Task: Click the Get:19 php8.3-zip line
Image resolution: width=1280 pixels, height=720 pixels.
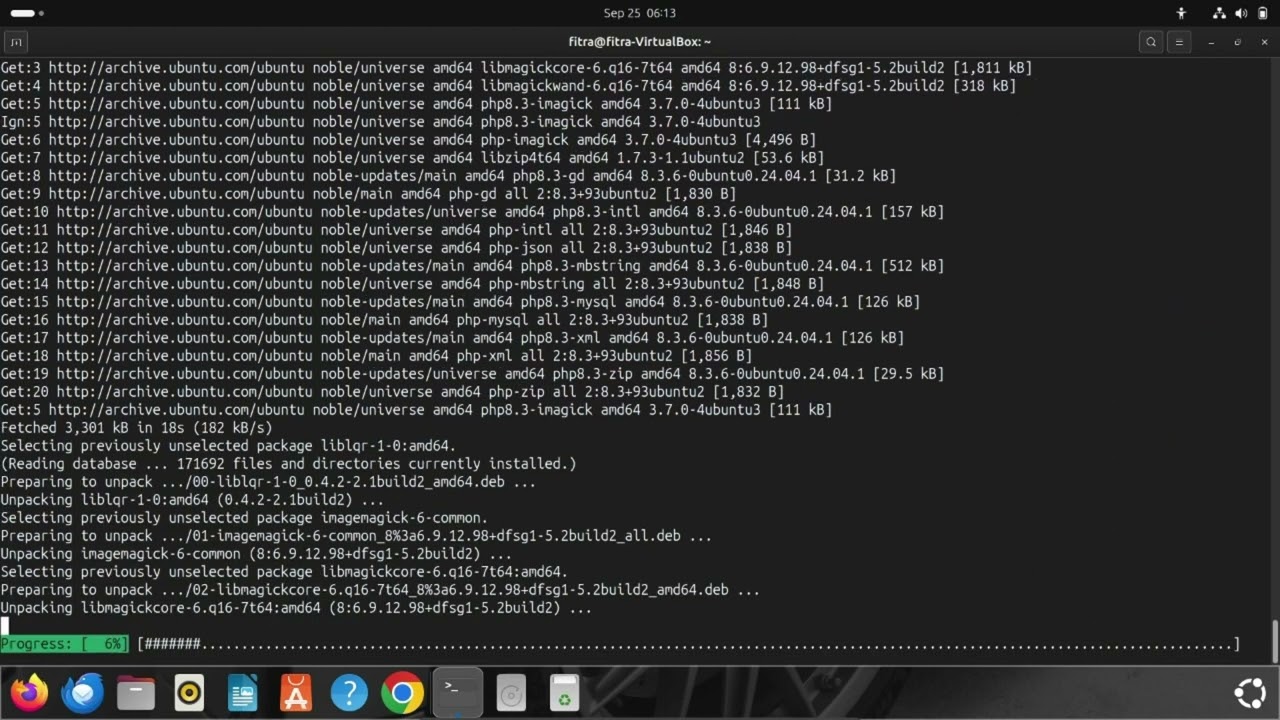Action: coord(472,374)
